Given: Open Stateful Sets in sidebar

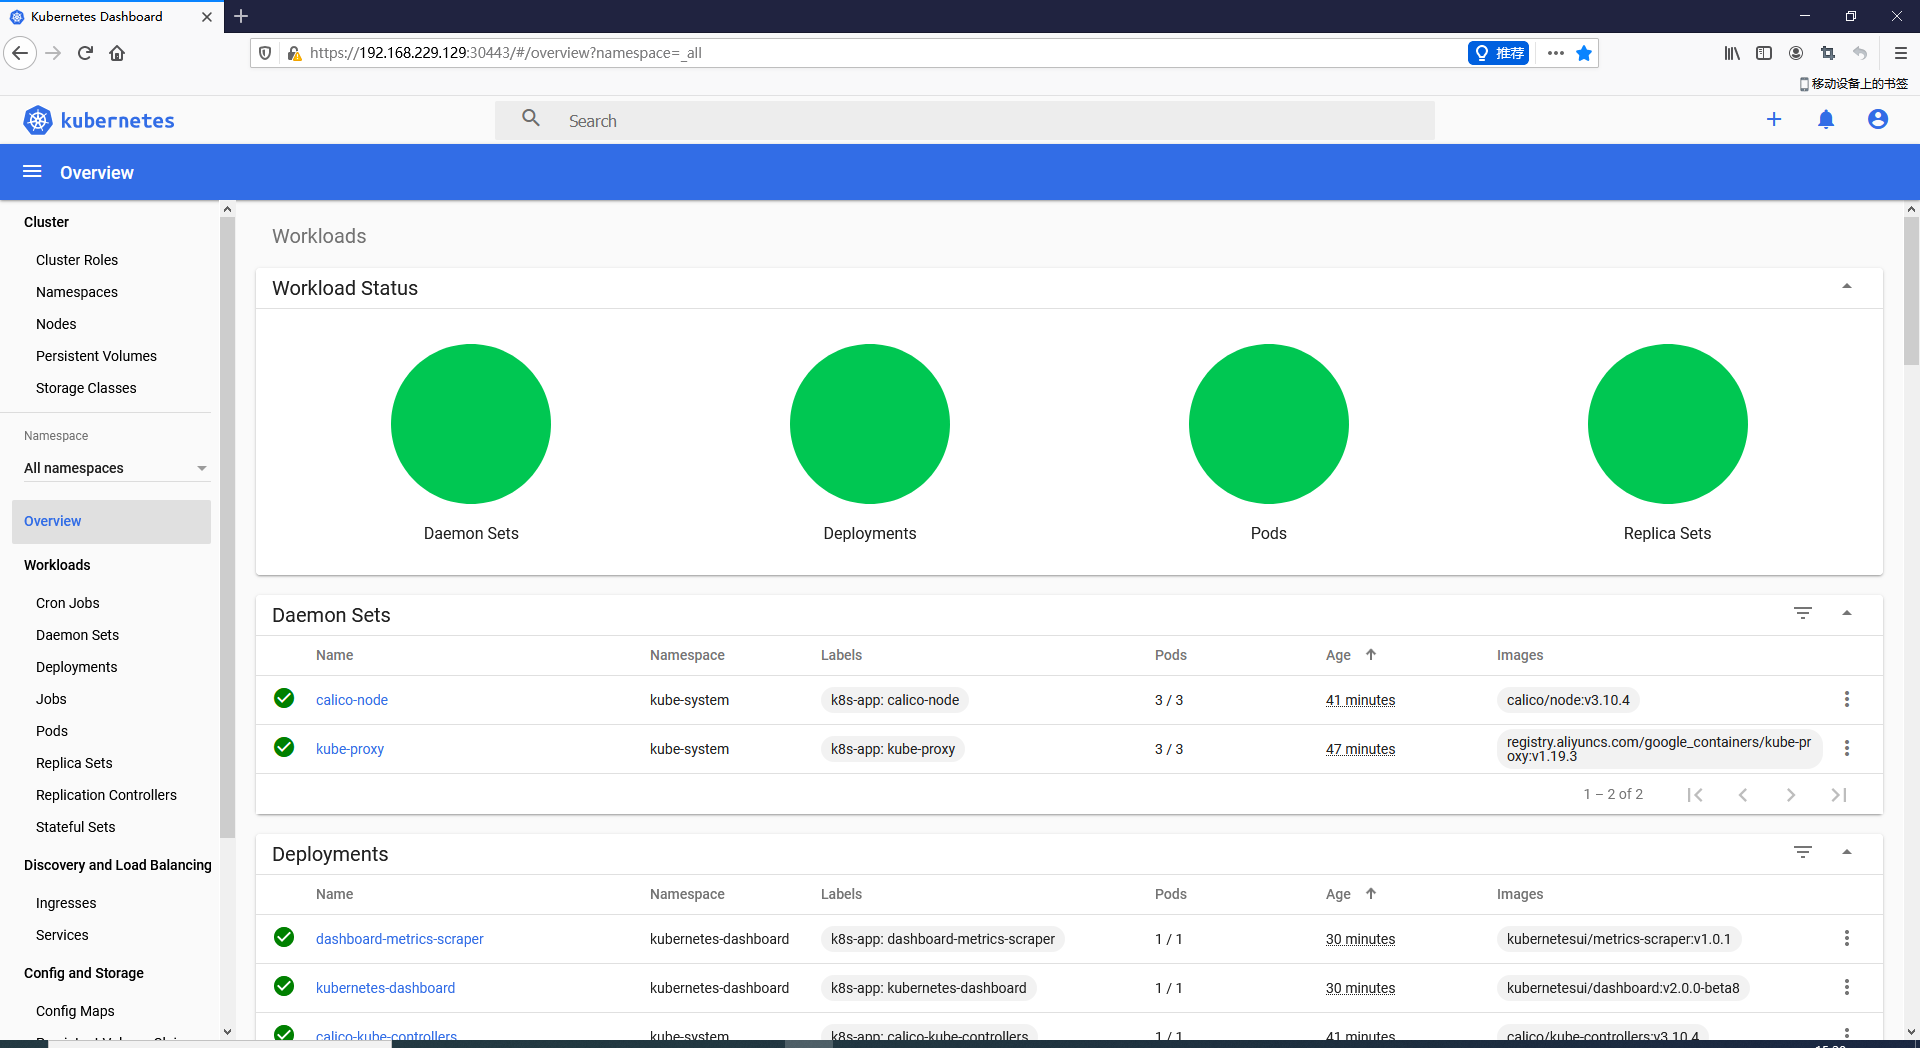Looking at the screenshot, I should (76, 827).
